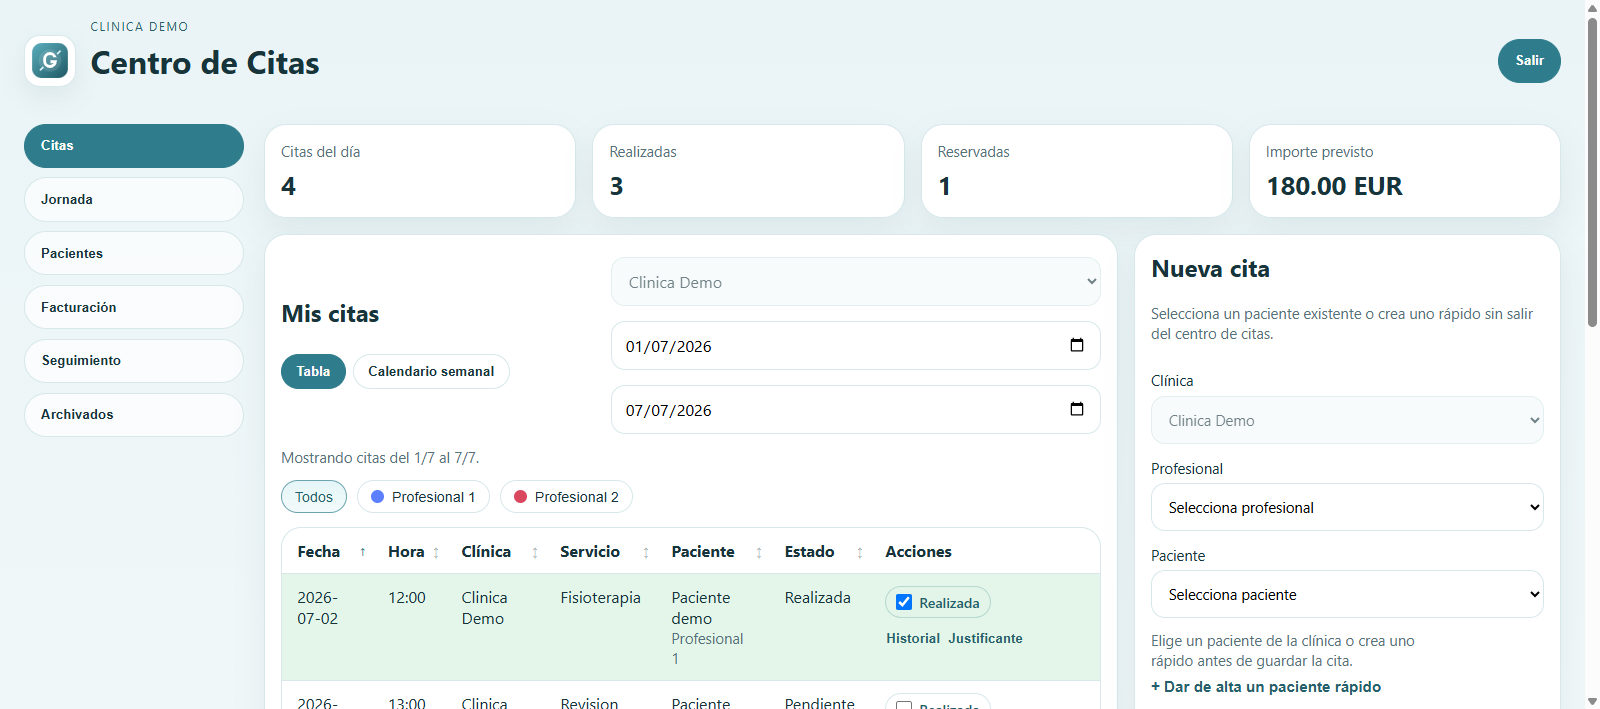
Task: Click Importe previsto 180.00 EUR value
Action: tap(1334, 186)
